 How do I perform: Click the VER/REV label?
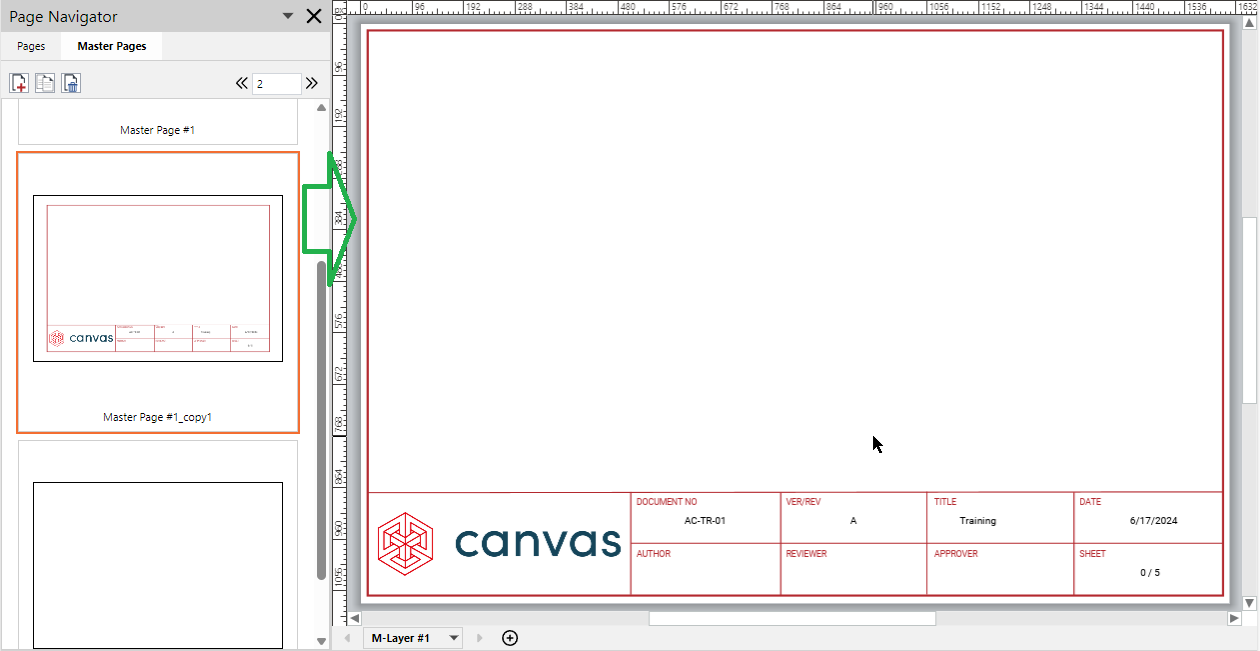pyautogui.click(x=803, y=502)
